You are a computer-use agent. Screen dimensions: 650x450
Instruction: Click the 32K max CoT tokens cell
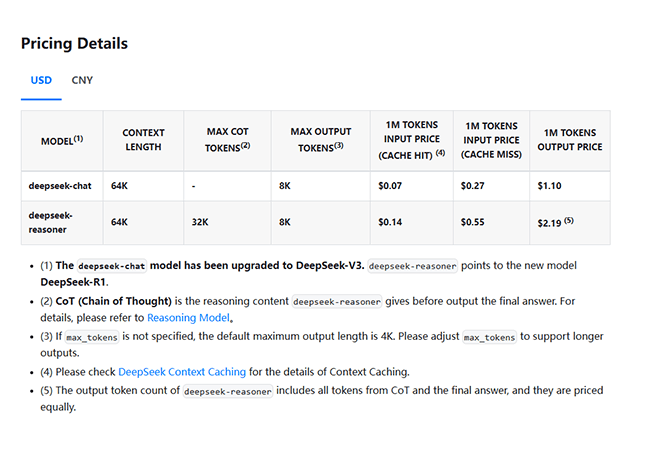(x=199, y=222)
